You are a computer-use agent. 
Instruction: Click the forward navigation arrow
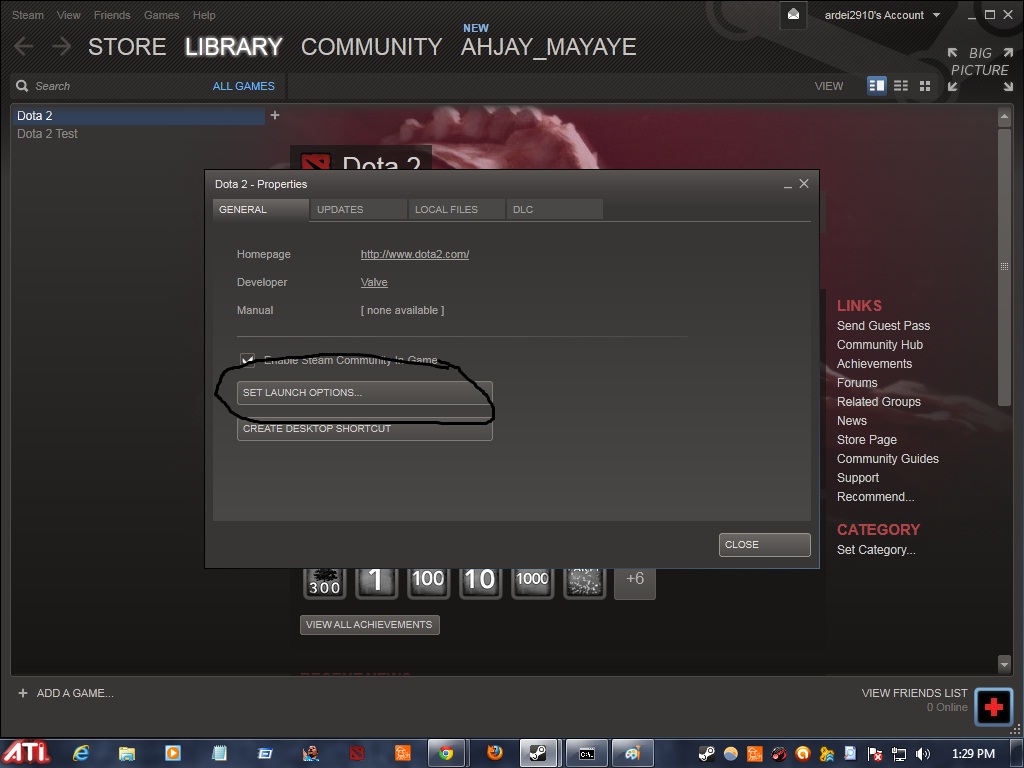click(61, 46)
